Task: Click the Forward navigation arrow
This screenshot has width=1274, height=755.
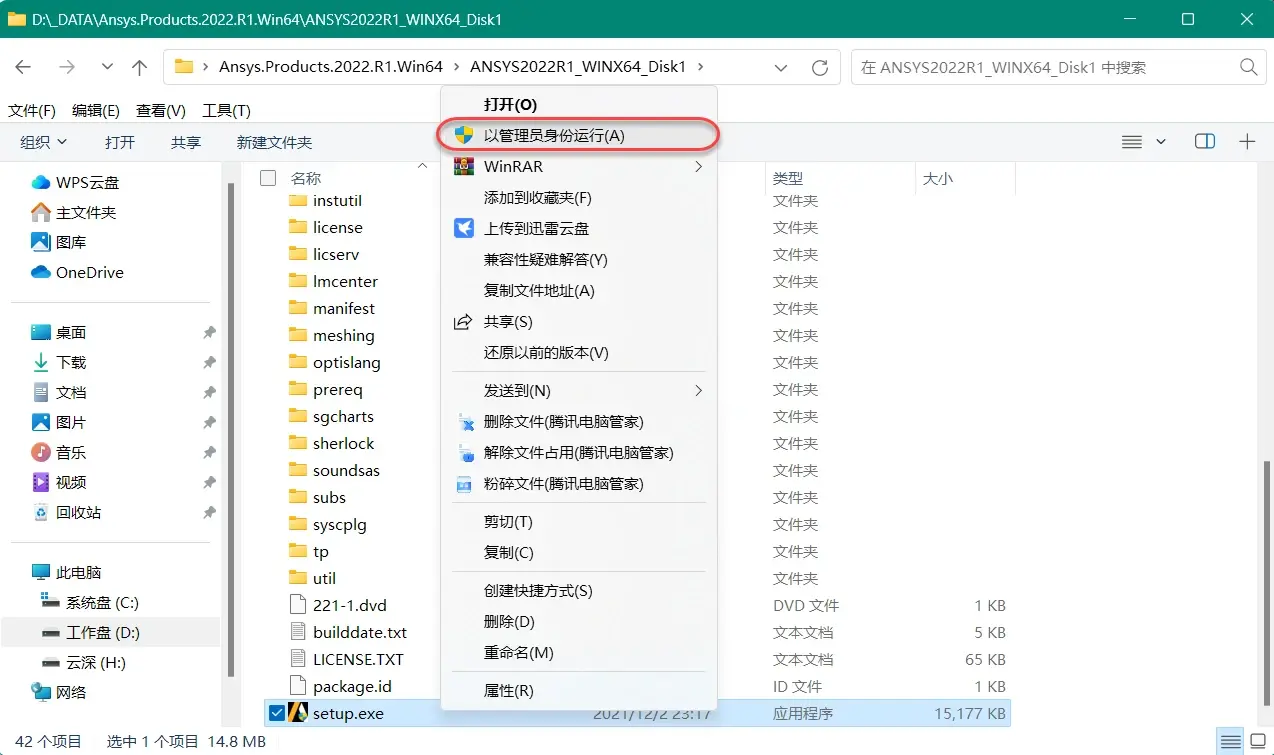Action: click(66, 67)
